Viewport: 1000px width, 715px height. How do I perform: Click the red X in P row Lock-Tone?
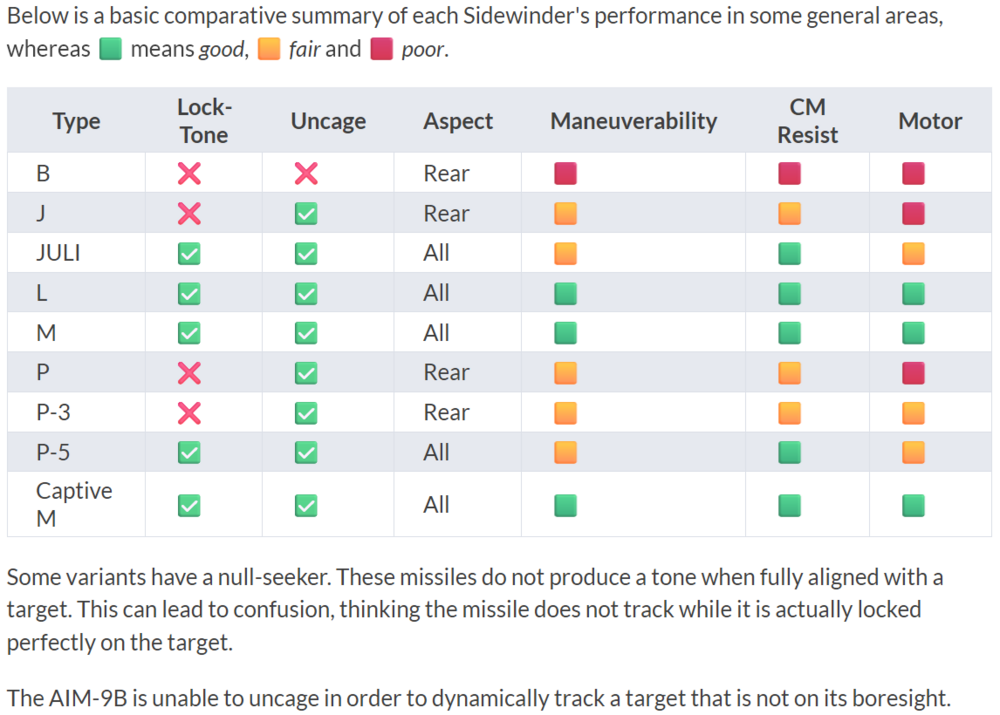189,373
